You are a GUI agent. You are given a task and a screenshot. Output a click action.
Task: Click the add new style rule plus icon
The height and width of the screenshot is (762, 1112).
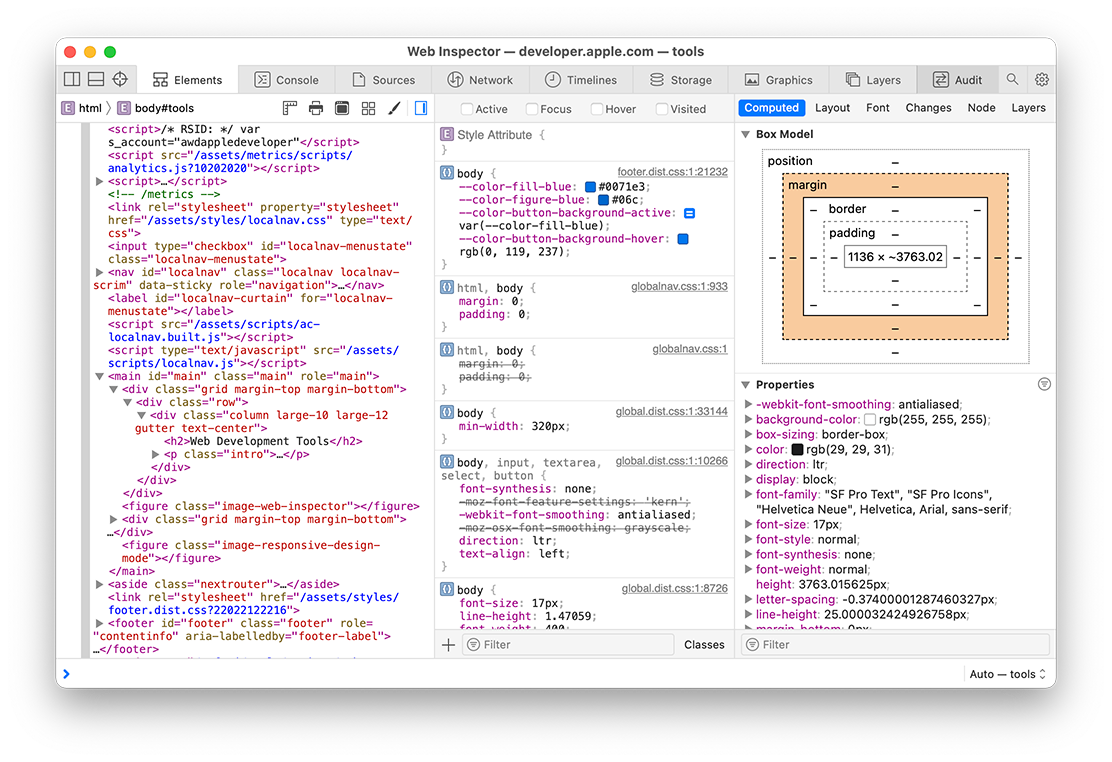(x=448, y=645)
